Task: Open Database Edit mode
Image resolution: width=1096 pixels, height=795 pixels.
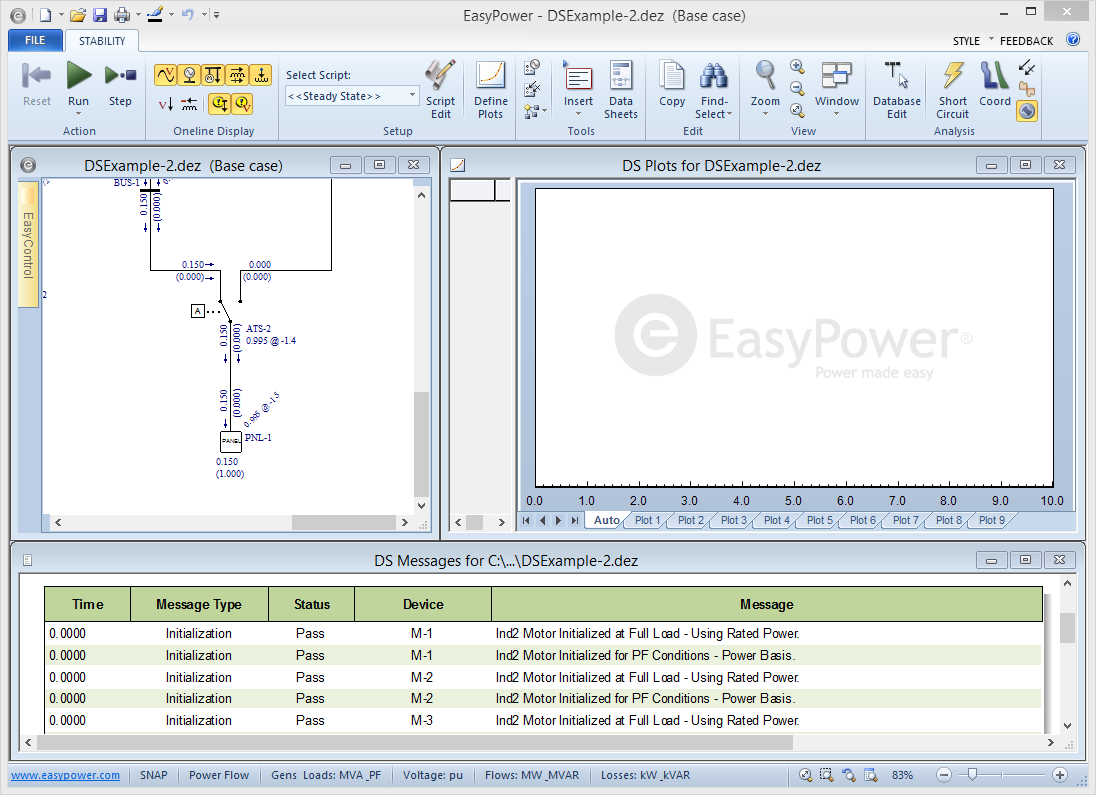Action: tap(896, 89)
